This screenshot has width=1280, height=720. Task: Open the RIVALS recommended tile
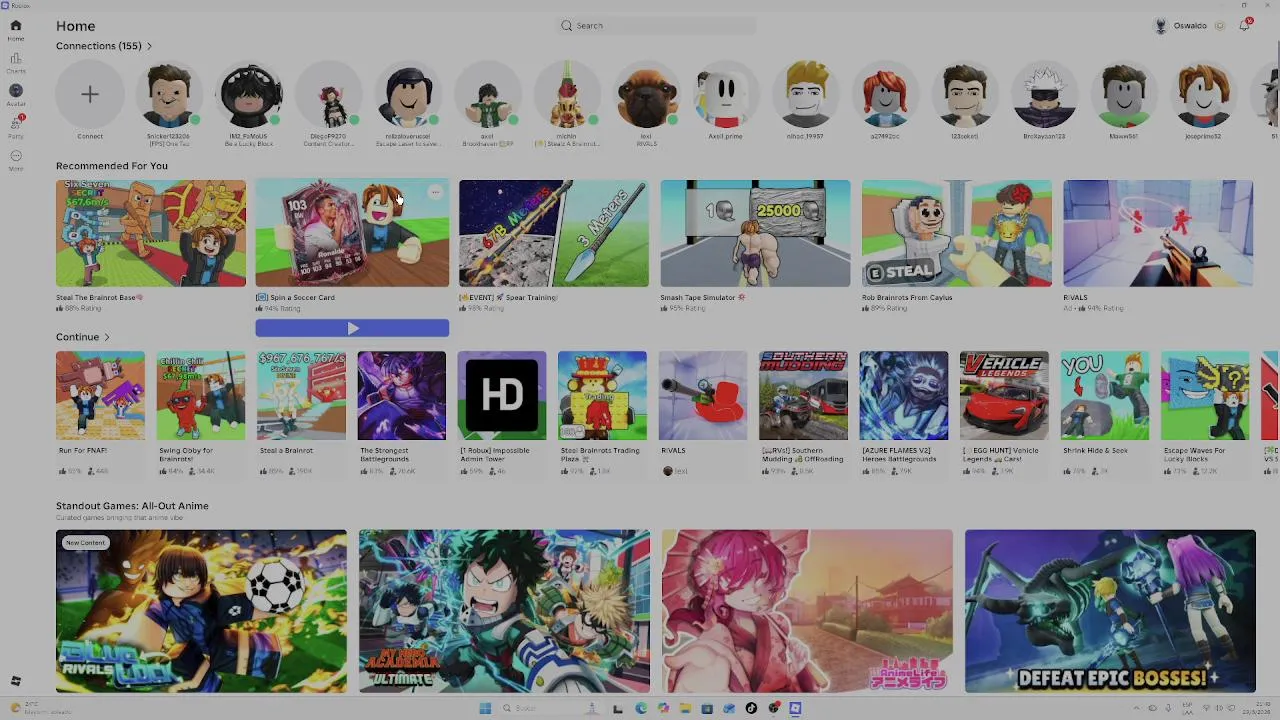point(1158,233)
